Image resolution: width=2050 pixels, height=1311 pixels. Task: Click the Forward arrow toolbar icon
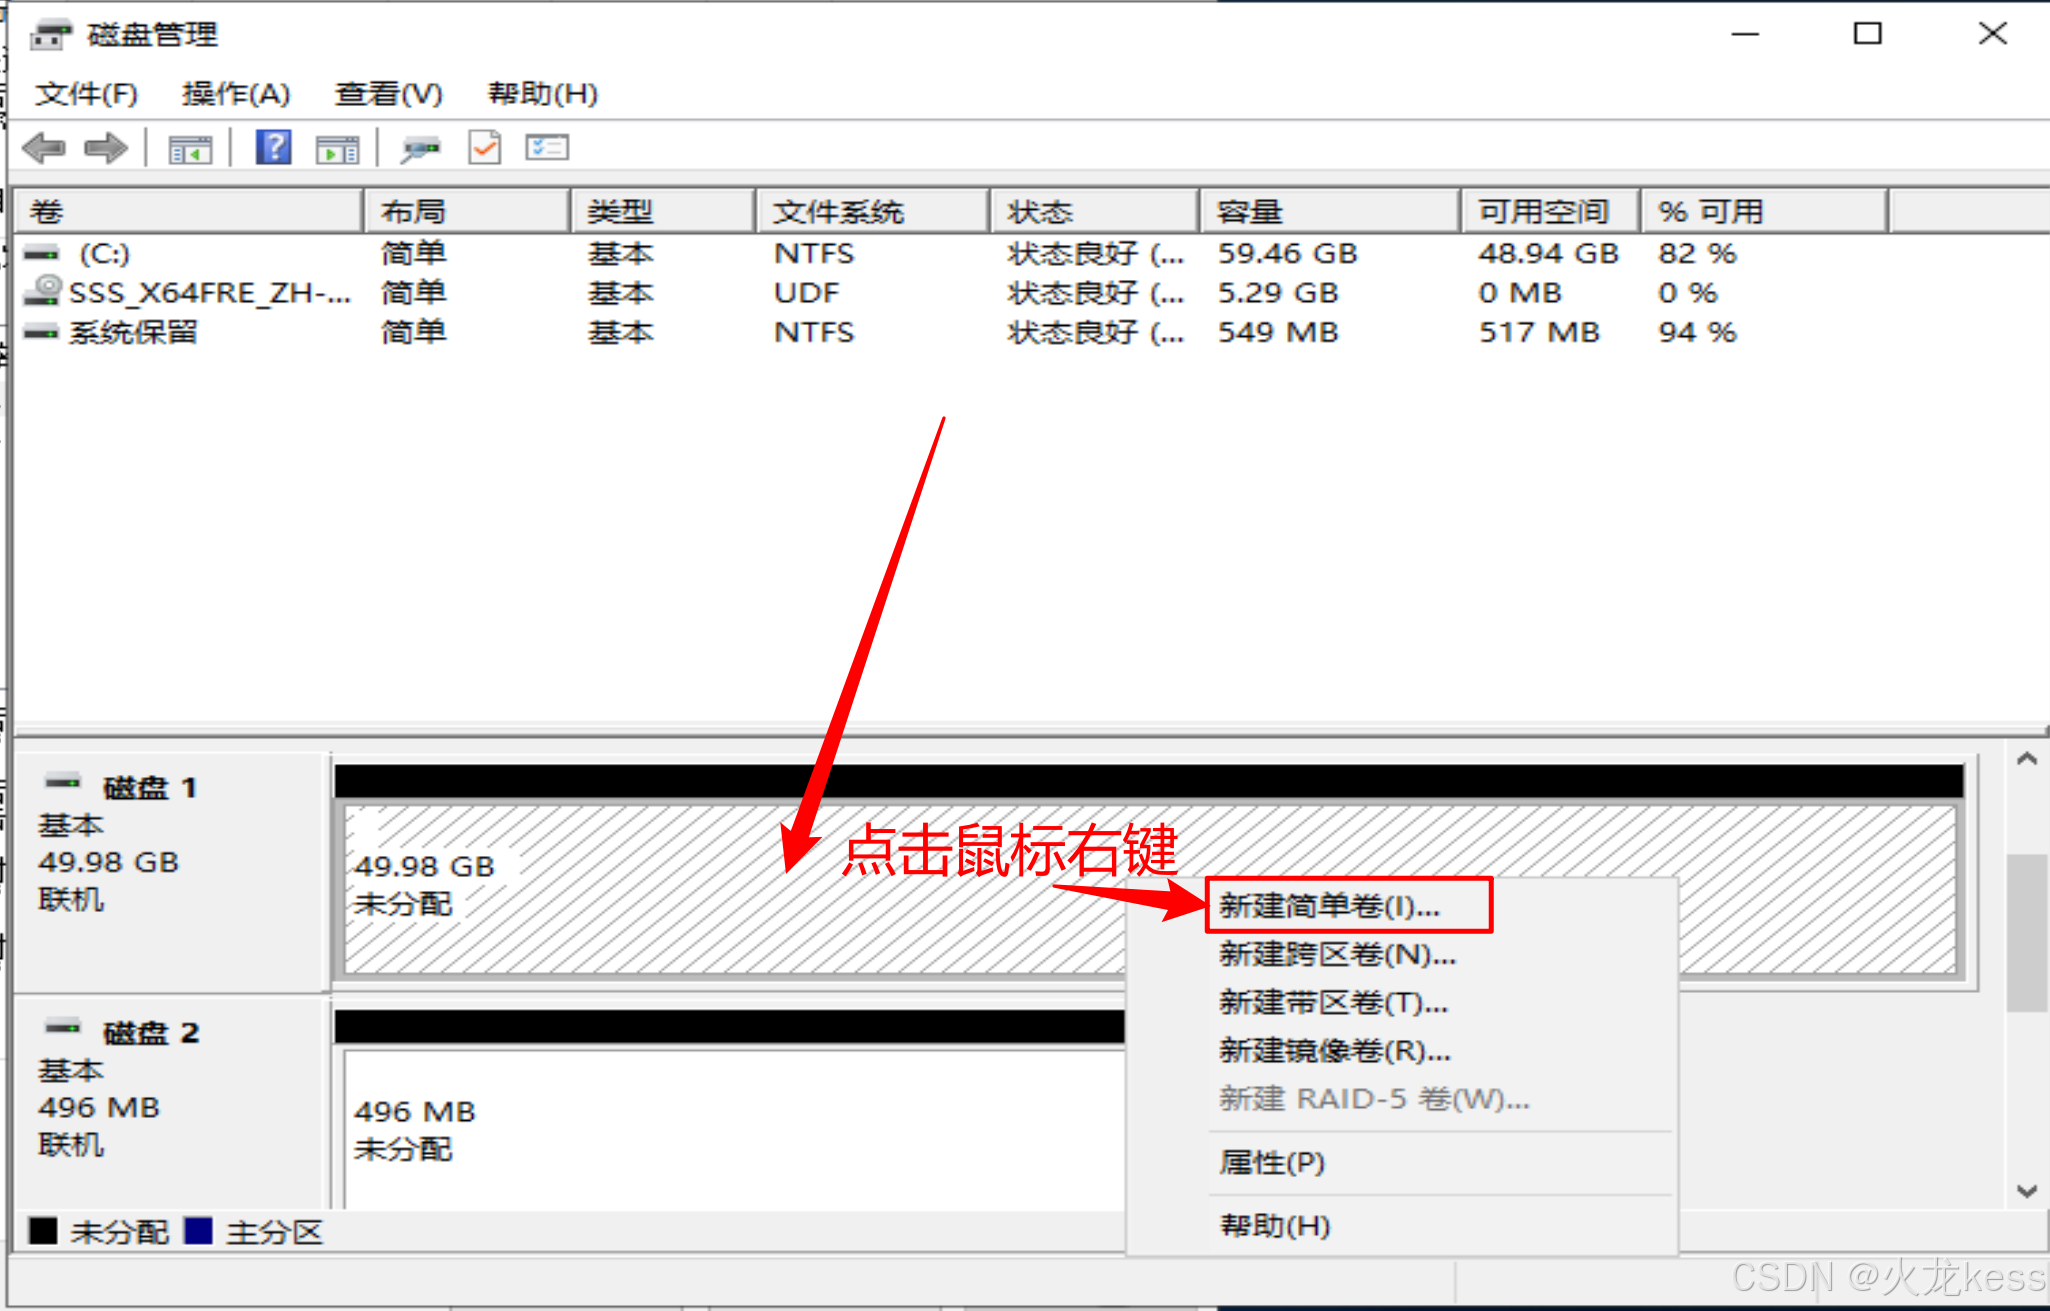(x=105, y=149)
